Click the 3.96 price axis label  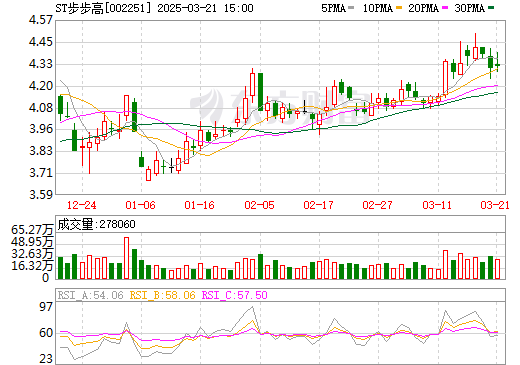coord(41,129)
